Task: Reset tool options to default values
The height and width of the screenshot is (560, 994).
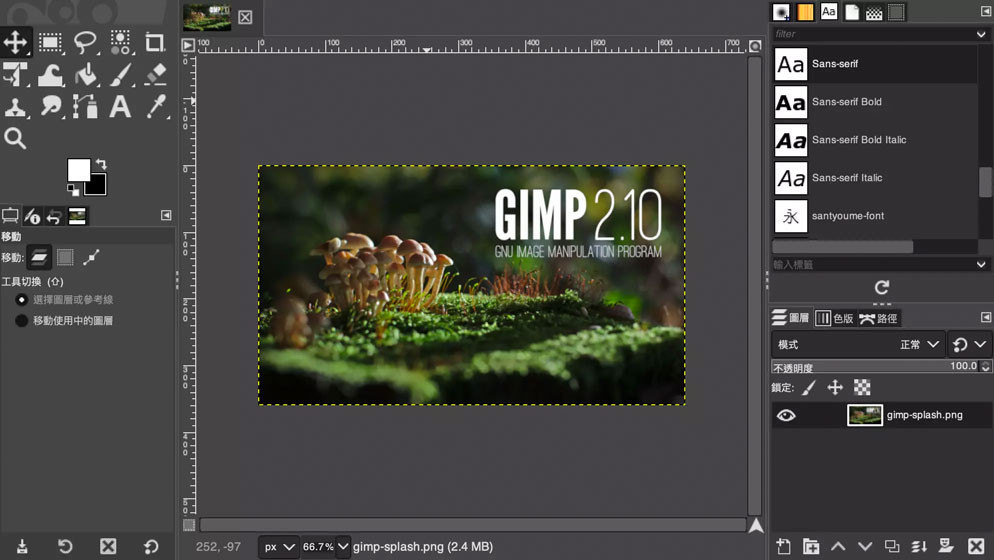Action: (151, 546)
